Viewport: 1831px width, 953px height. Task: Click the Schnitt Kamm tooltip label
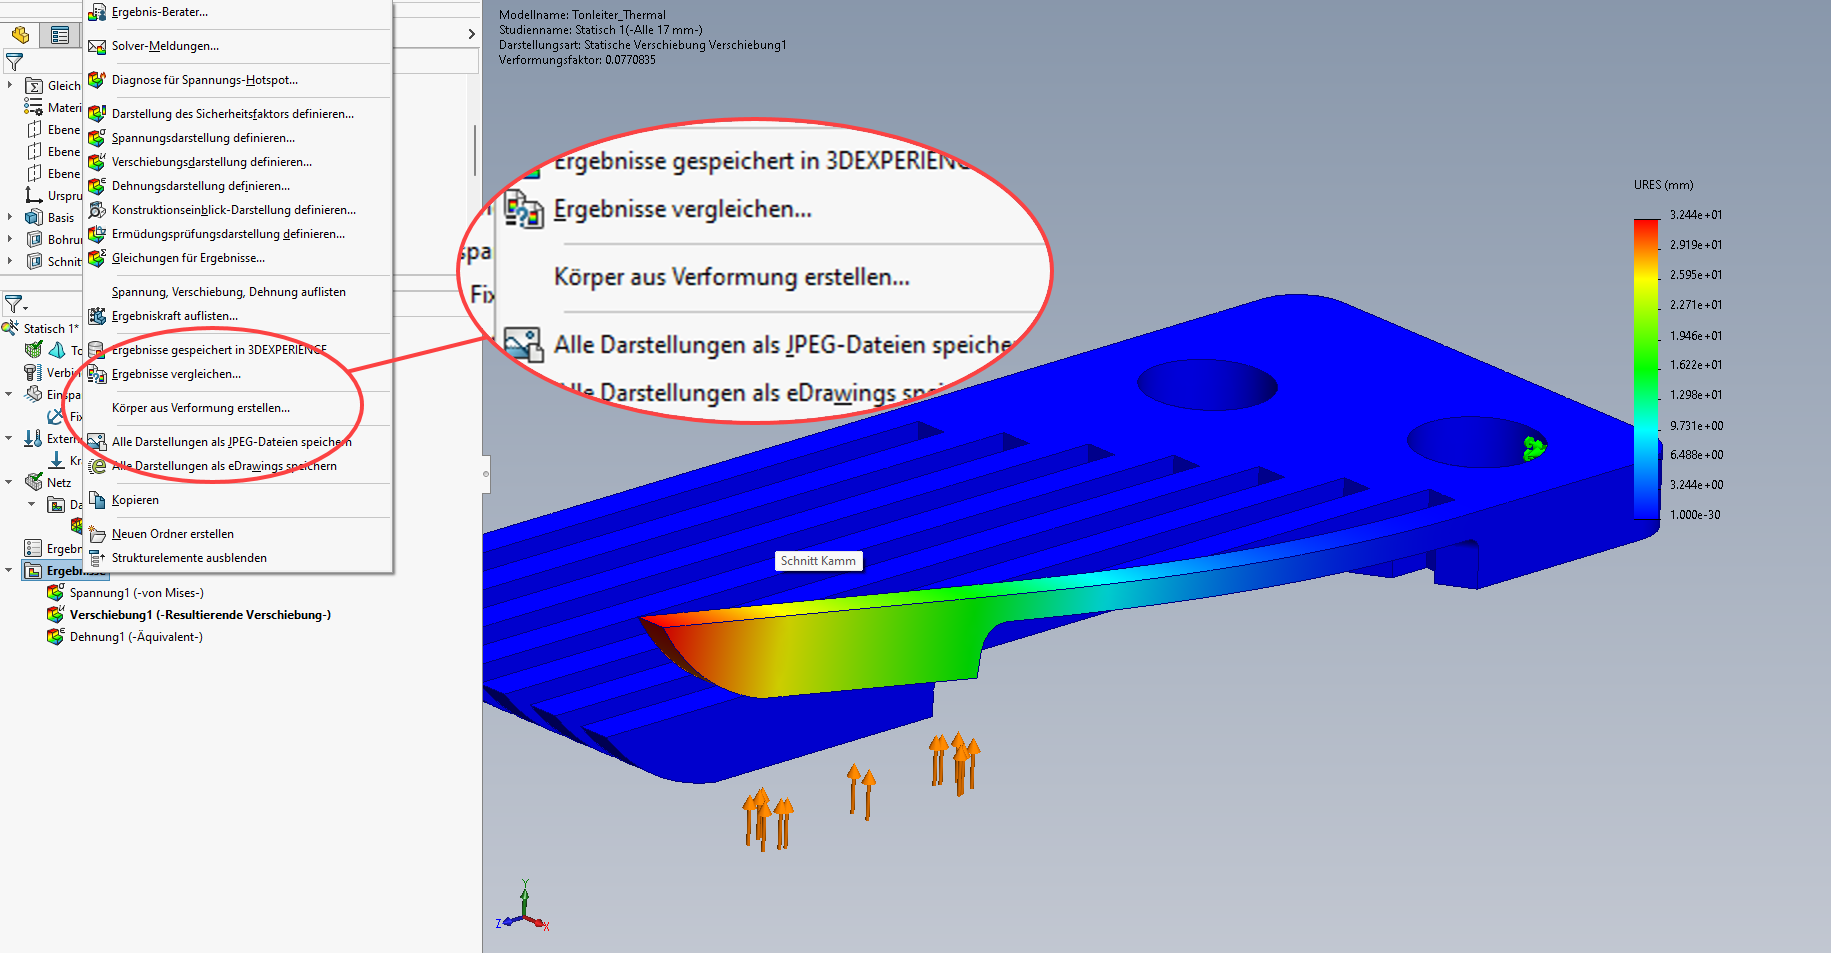818,561
